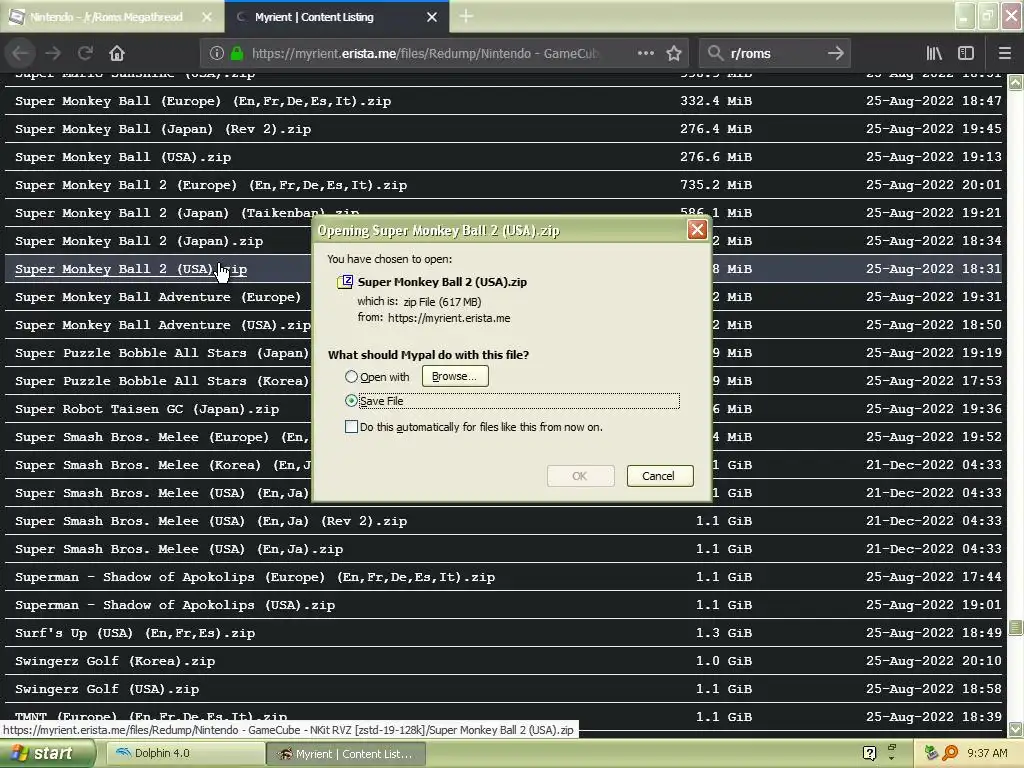Open Superman Shadow of Apokolips (Europe) link

click(255, 577)
